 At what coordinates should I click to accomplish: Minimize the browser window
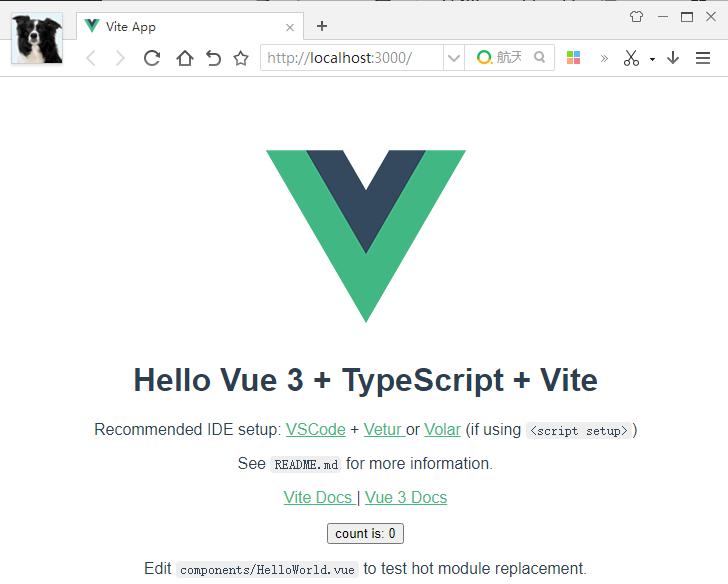point(663,17)
